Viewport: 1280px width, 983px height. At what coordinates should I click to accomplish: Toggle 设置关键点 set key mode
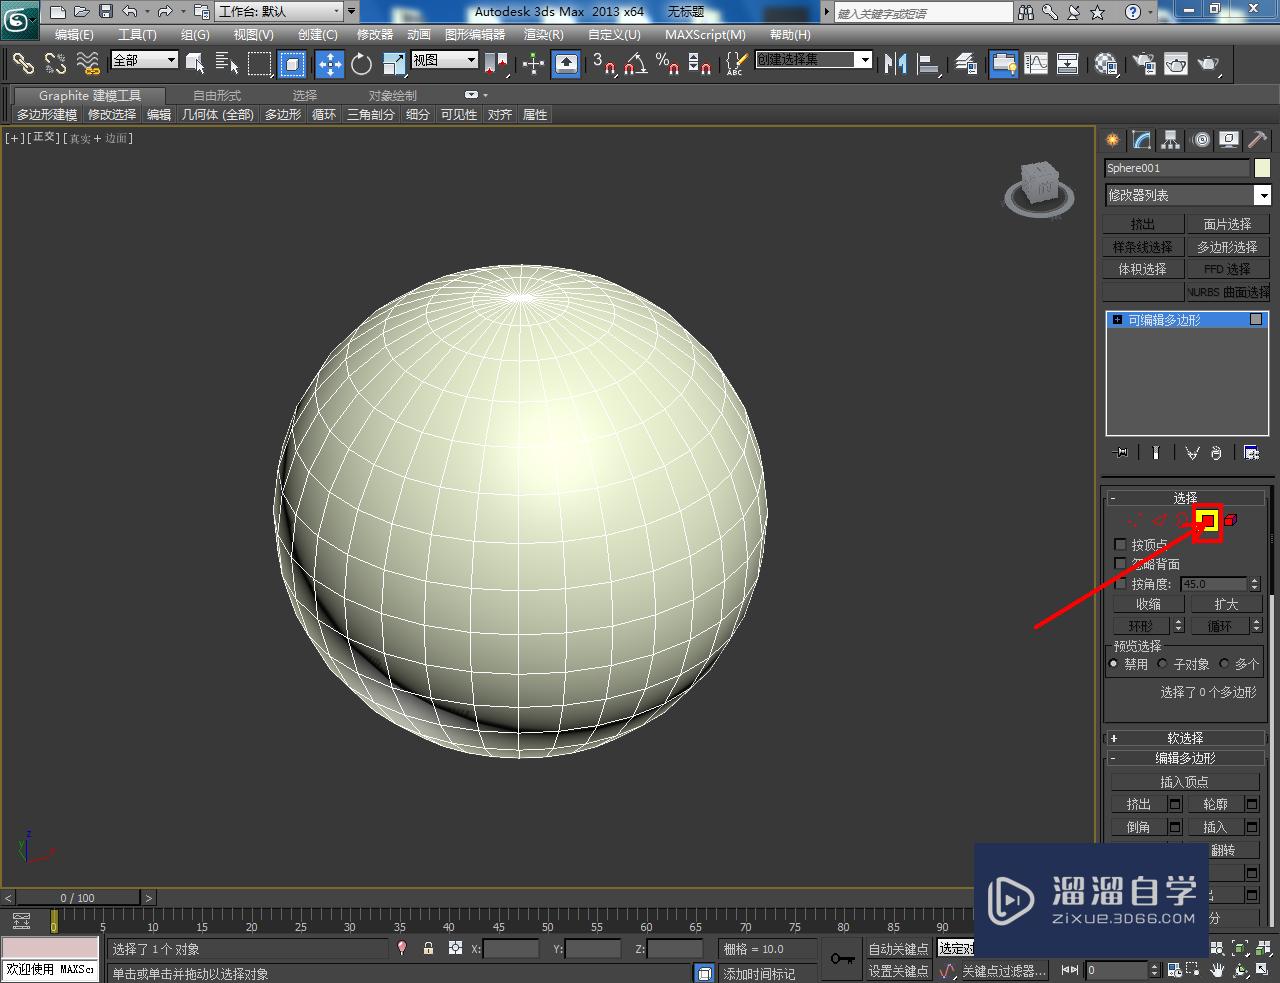click(897, 971)
